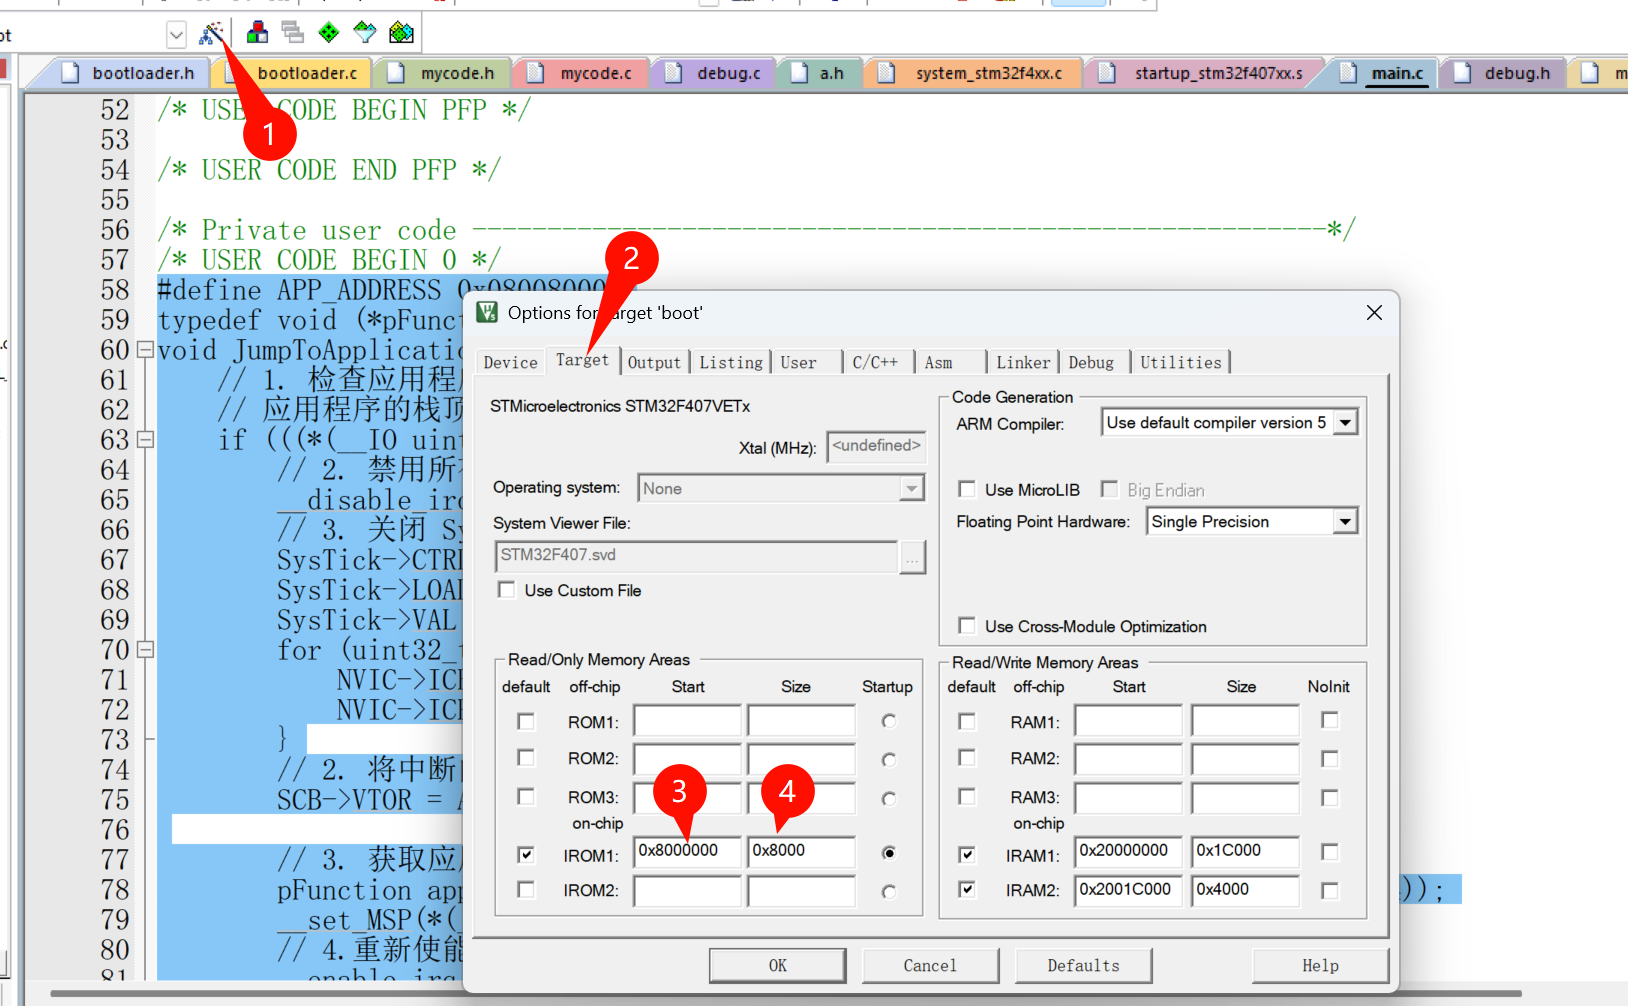This screenshot has width=1628, height=1006.
Task: Enable the Use MicroLIB checkbox
Action: (x=967, y=489)
